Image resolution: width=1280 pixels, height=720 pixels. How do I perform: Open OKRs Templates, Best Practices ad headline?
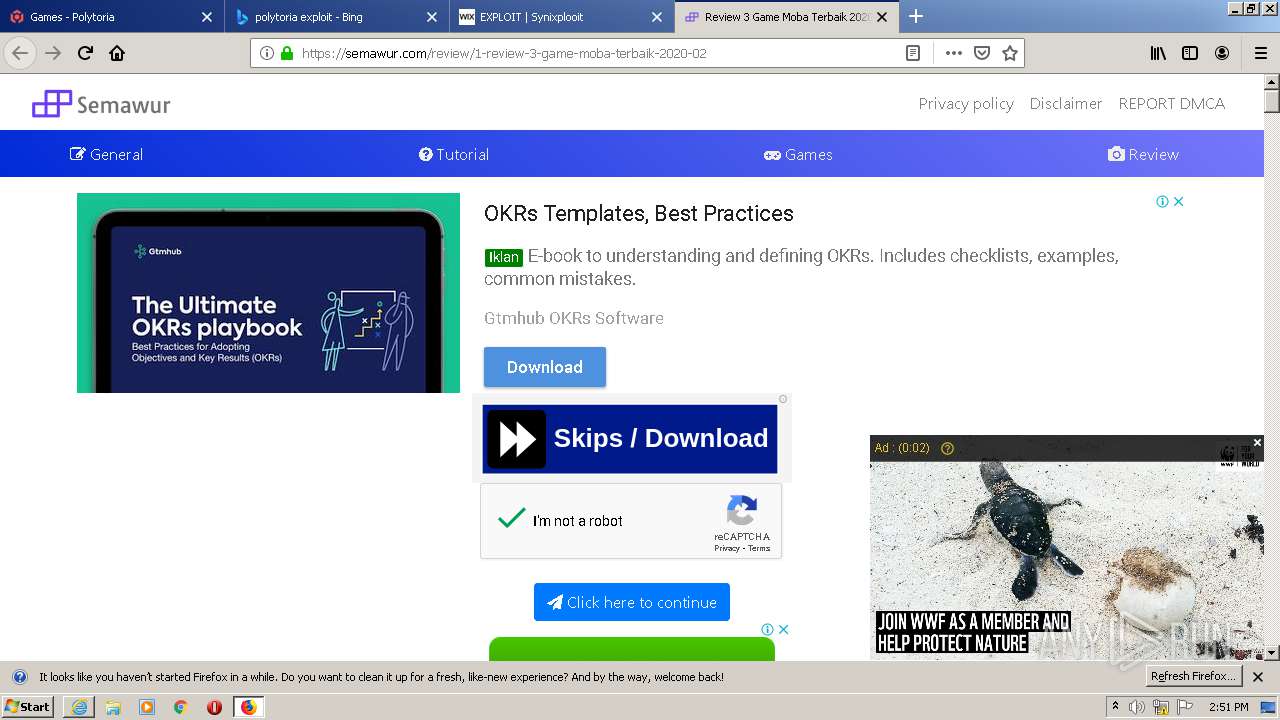click(639, 213)
